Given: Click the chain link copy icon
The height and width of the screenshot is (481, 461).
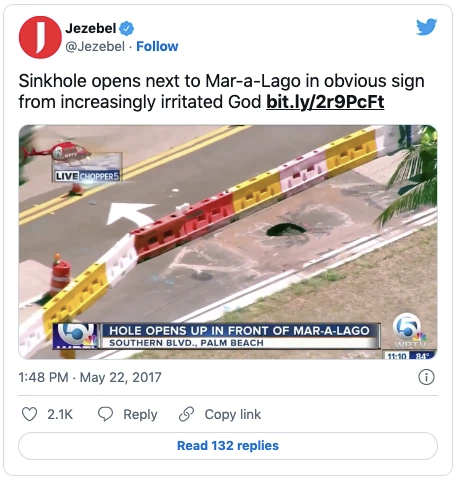Looking at the screenshot, I should [x=186, y=414].
